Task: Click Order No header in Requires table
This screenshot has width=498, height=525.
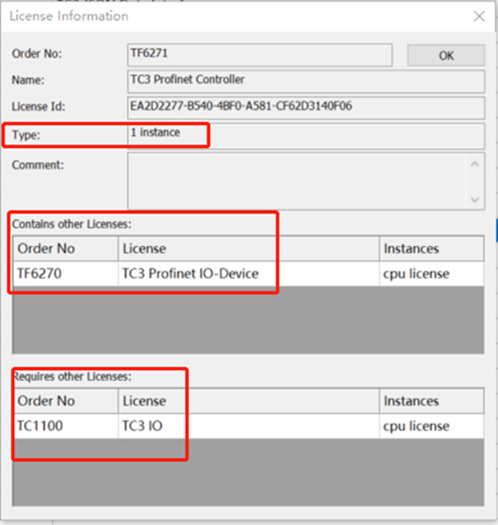Action: point(65,401)
